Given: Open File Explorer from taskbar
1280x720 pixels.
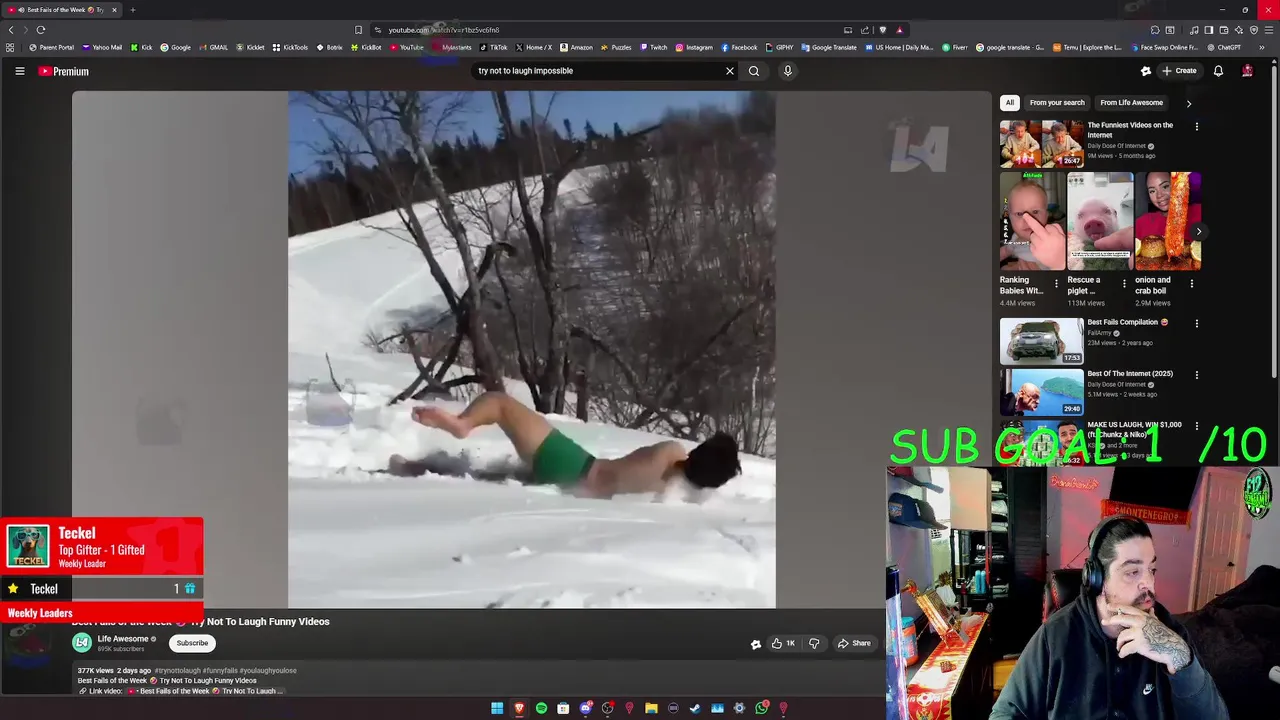Looking at the screenshot, I should click(651, 708).
